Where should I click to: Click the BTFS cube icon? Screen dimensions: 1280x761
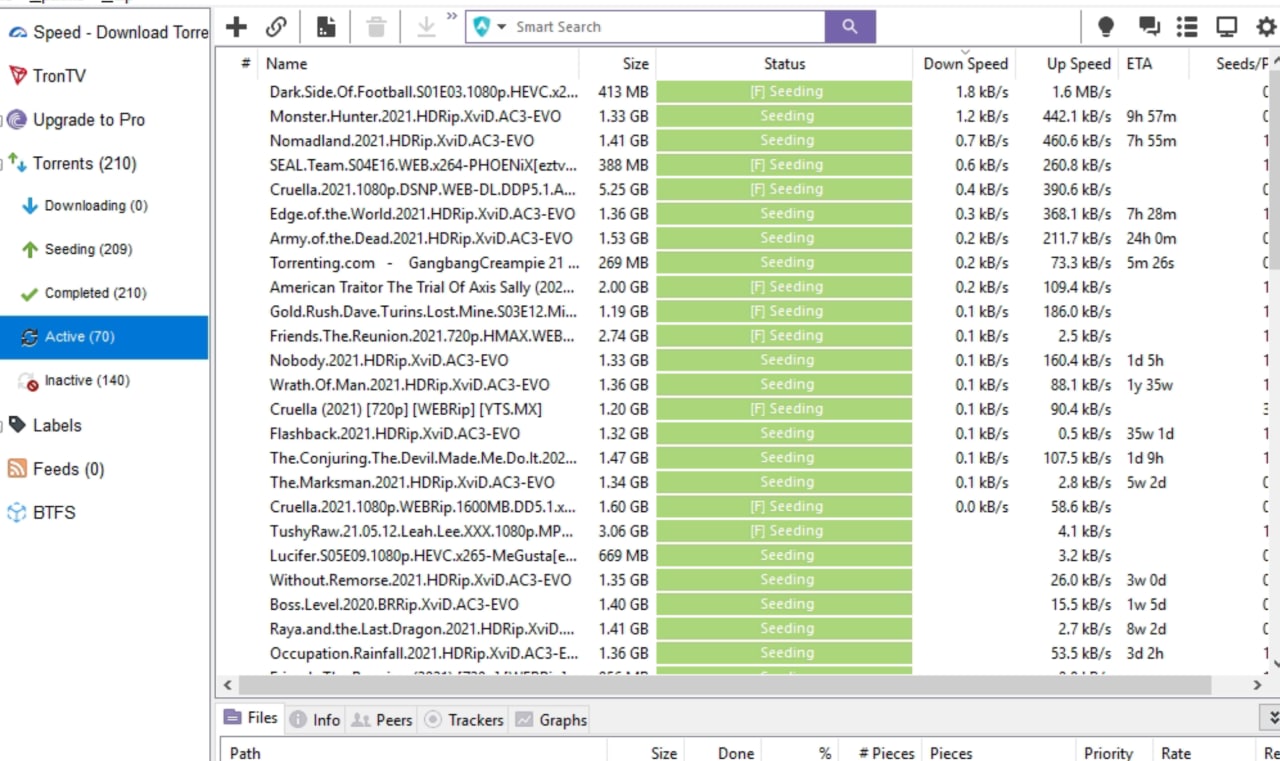click(x=17, y=512)
